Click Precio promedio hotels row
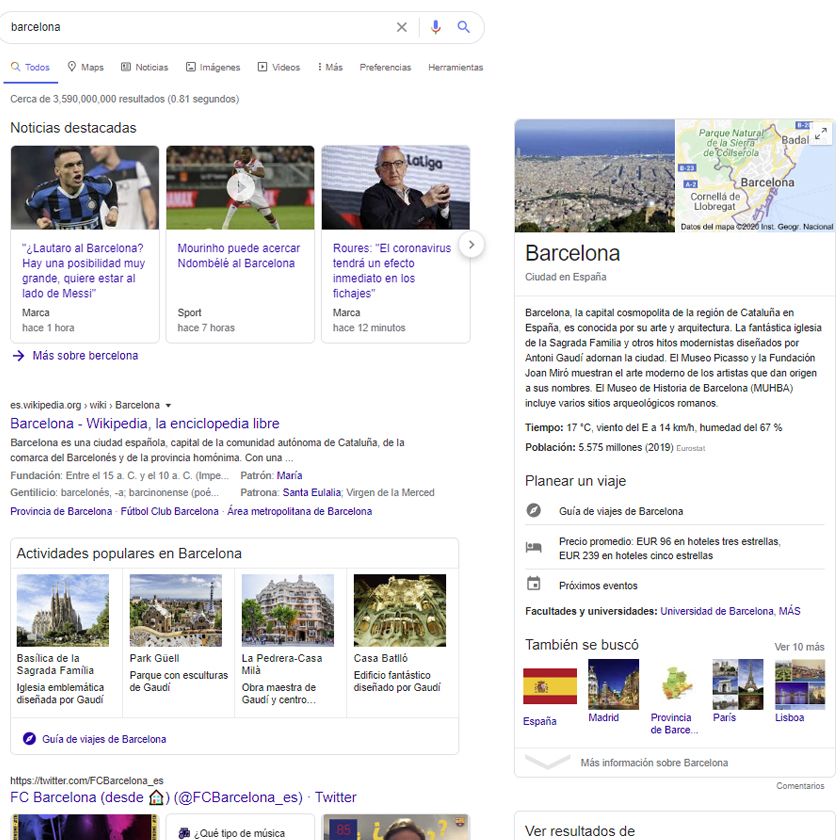Screen dimensions: 840x840 click(674, 548)
